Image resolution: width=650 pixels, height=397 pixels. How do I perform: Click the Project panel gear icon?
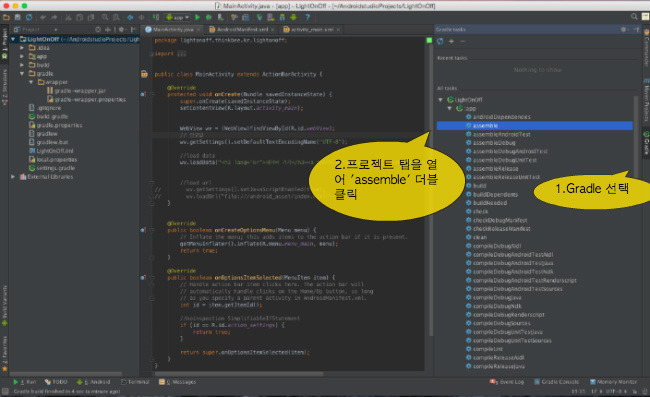click(121, 29)
